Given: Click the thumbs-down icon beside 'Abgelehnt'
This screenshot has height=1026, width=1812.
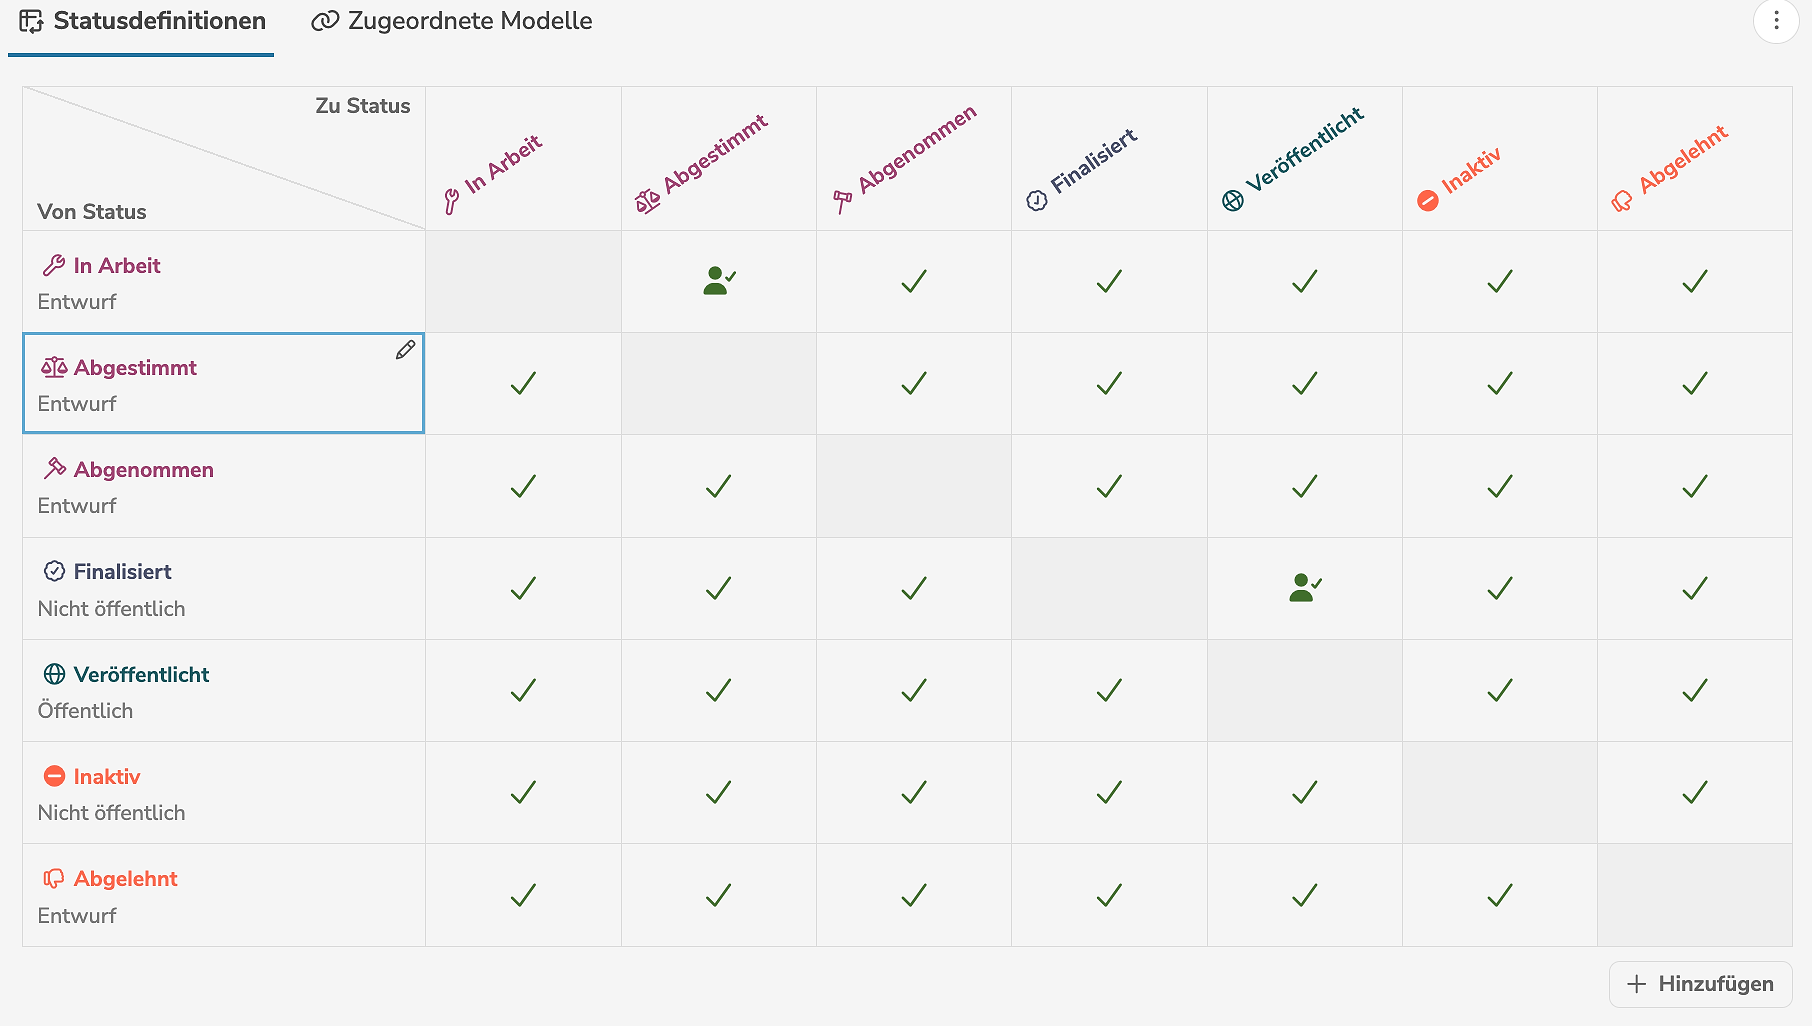Looking at the screenshot, I should click(x=54, y=878).
